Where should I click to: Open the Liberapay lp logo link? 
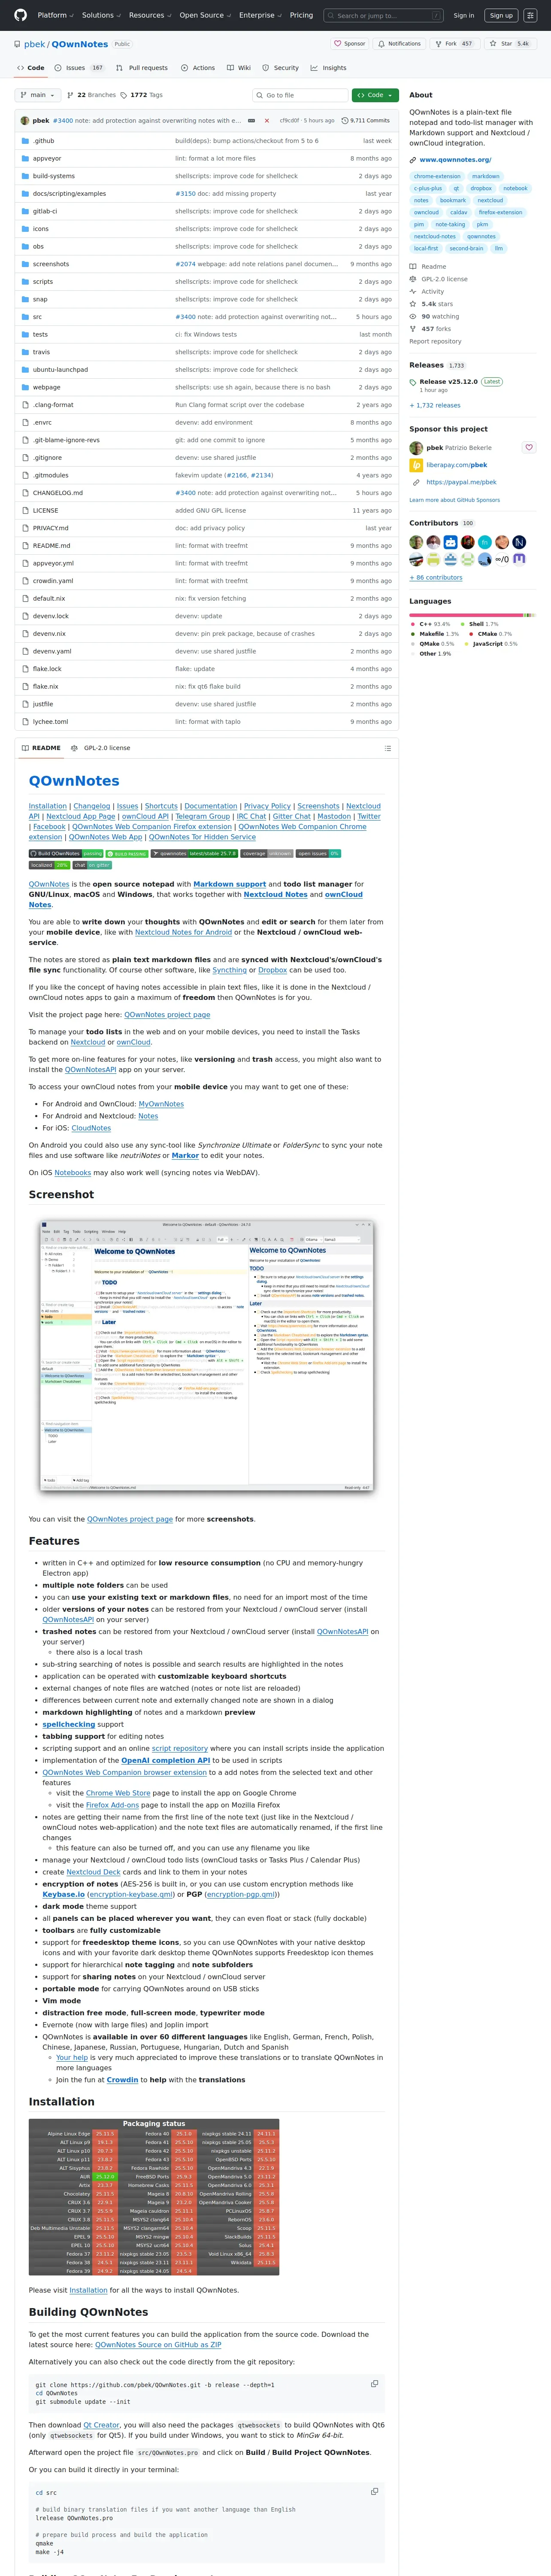click(x=416, y=465)
